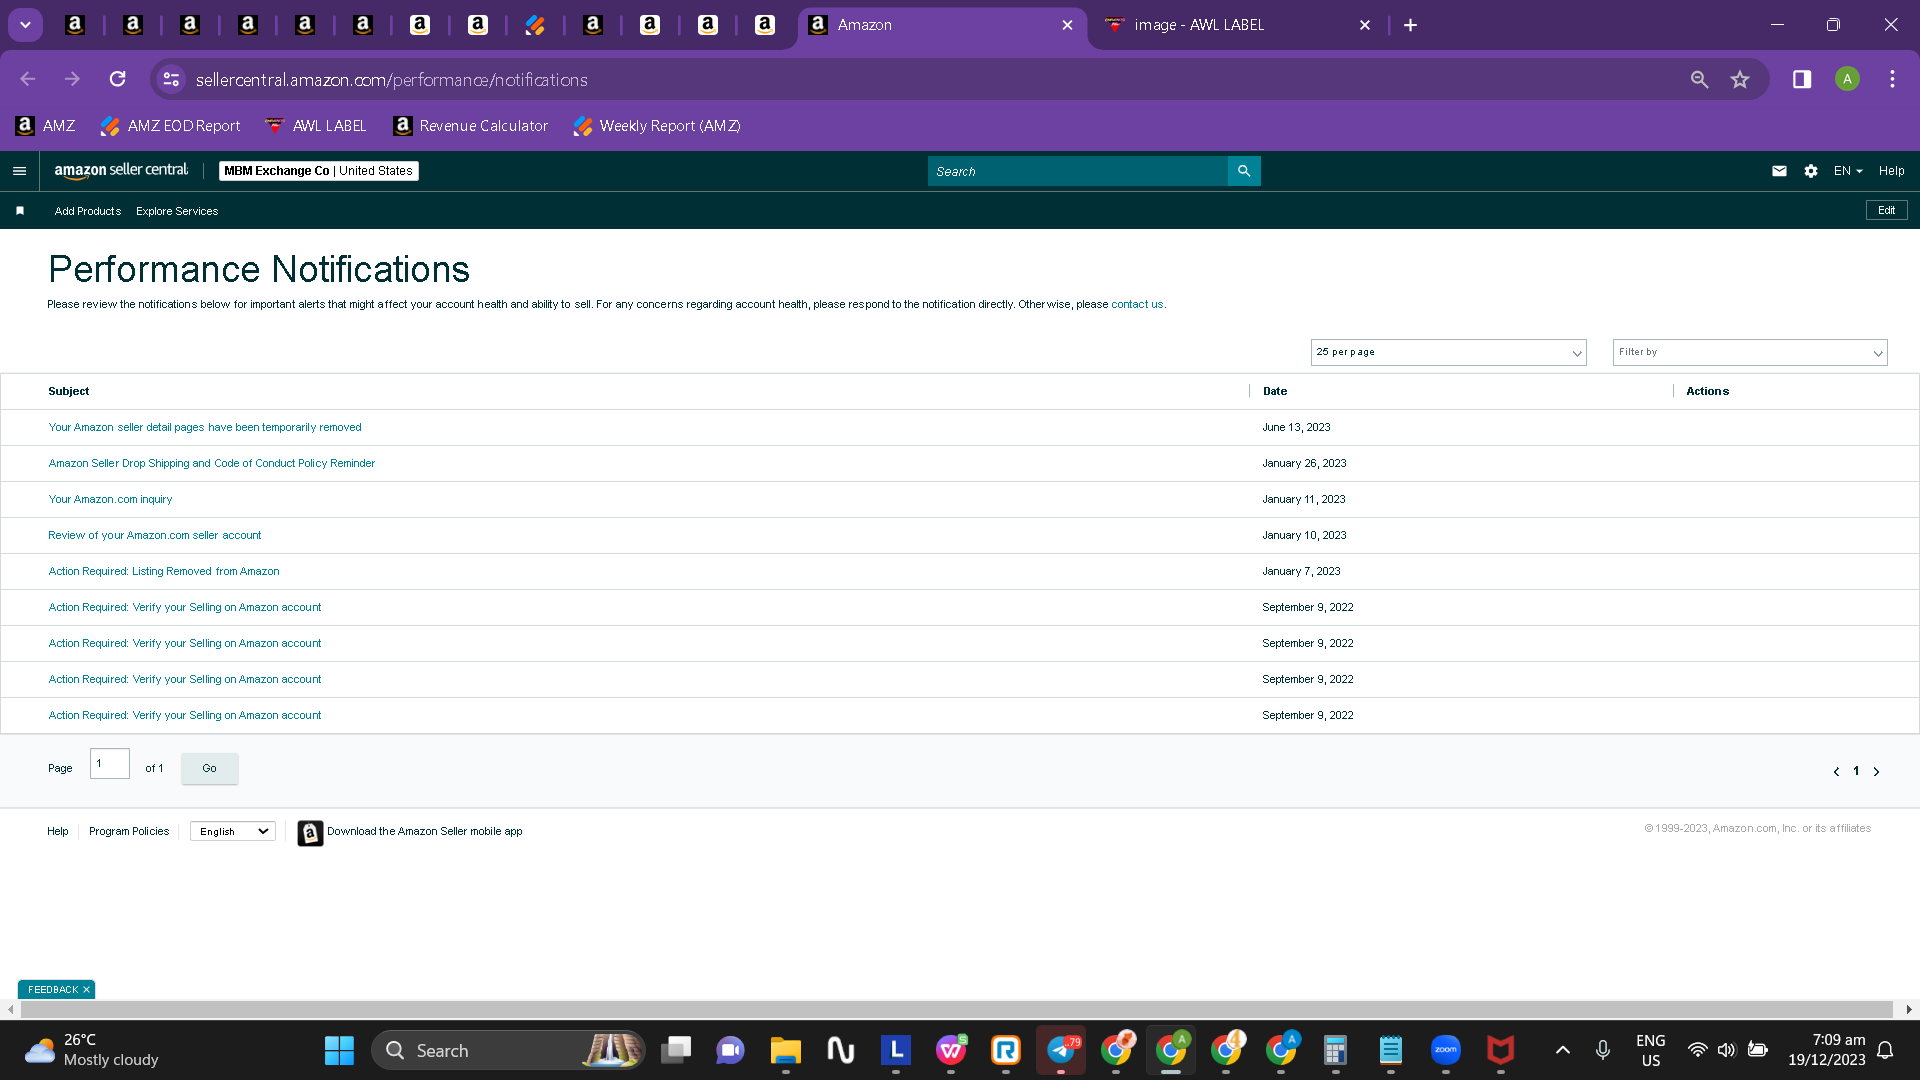1920x1080 pixels.
Task: Open the AMZ bookmark
Action: pyautogui.click(x=46, y=126)
